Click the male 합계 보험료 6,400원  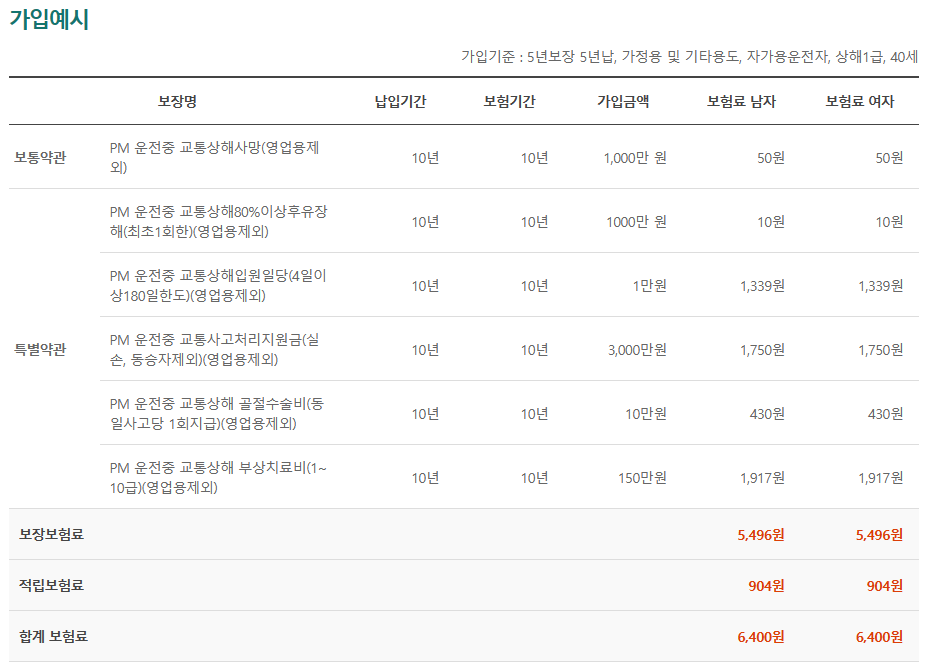tap(761, 637)
